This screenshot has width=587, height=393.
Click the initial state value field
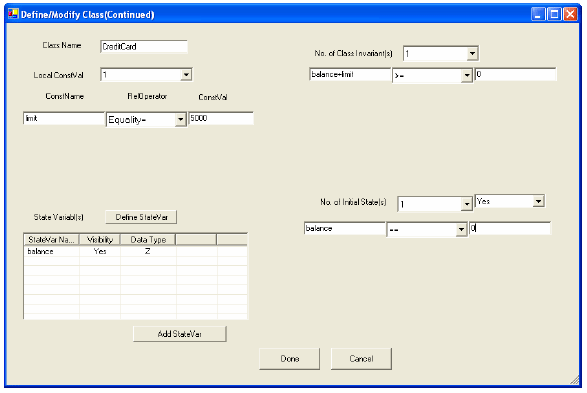tap(510, 229)
